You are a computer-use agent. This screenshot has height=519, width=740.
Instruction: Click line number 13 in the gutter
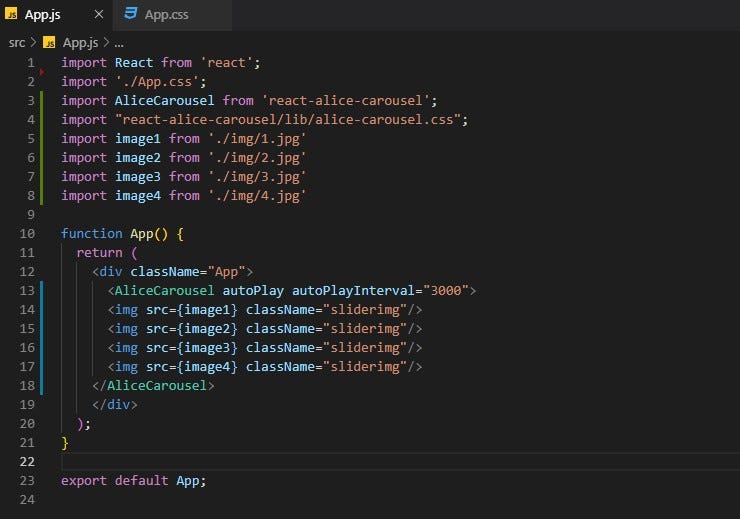(x=27, y=291)
